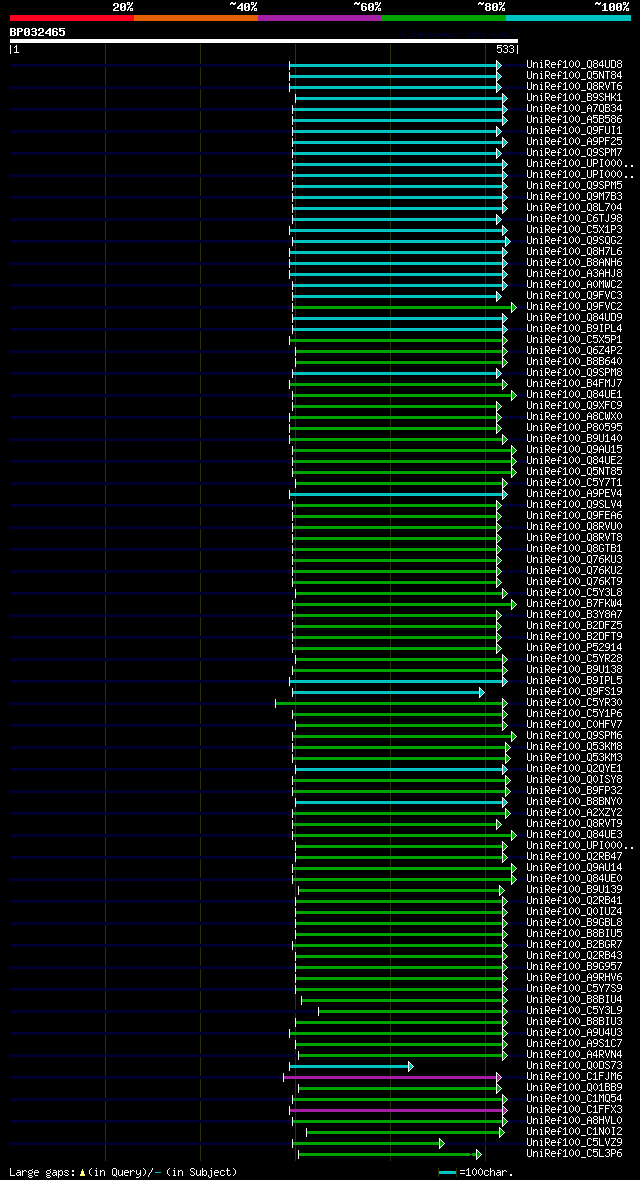Screen dimensions: 640x1180
Task: Select the UniRef100_Q9SPM8 label
Action: [x=574, y=373]
